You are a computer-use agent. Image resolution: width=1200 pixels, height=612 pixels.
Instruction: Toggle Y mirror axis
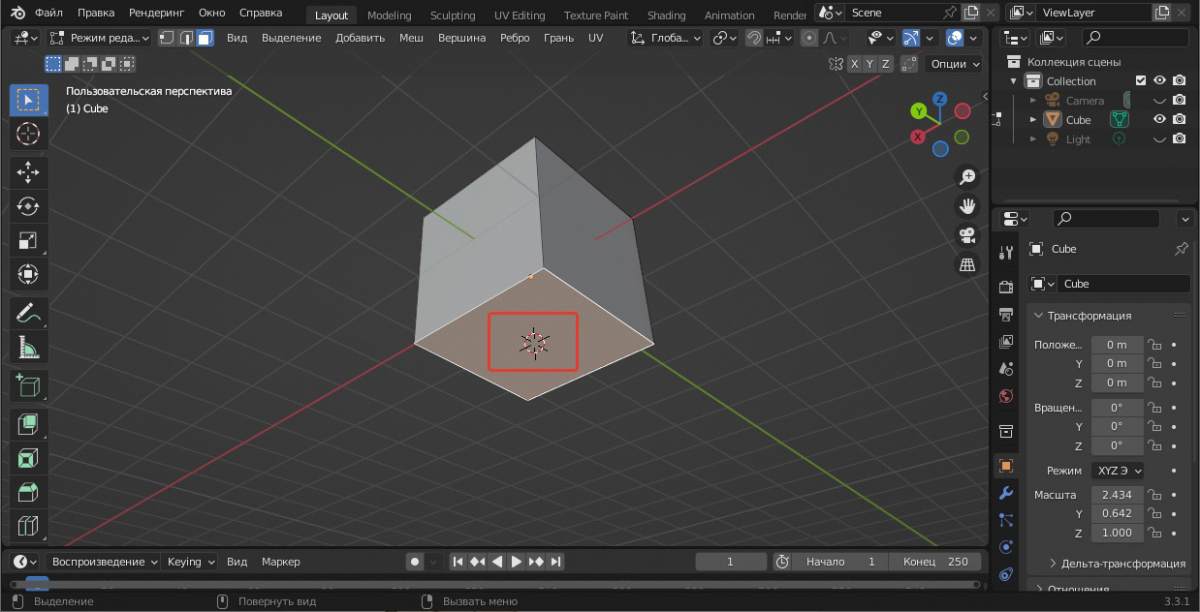click(x=870, y=63)
